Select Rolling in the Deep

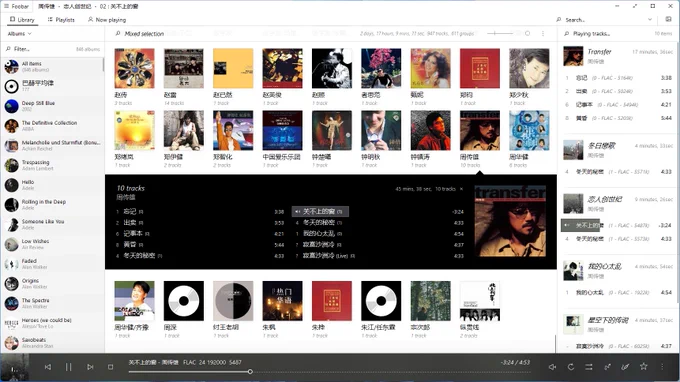[52, 205]
